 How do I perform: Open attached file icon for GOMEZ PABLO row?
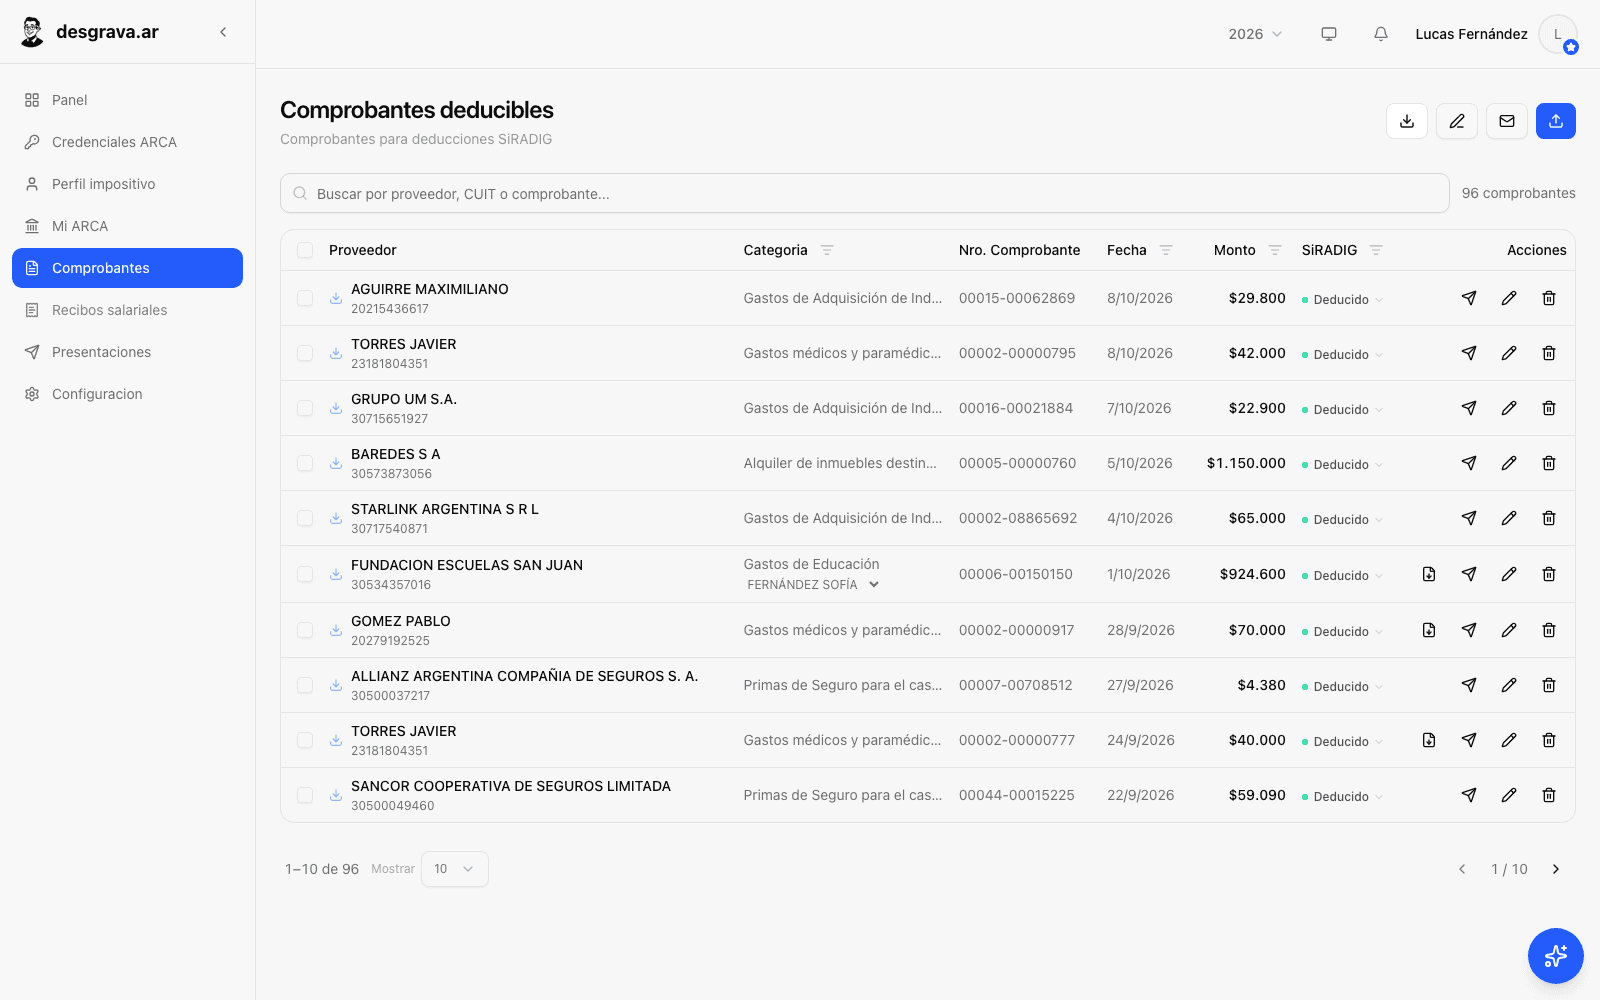coord(1429,630)
